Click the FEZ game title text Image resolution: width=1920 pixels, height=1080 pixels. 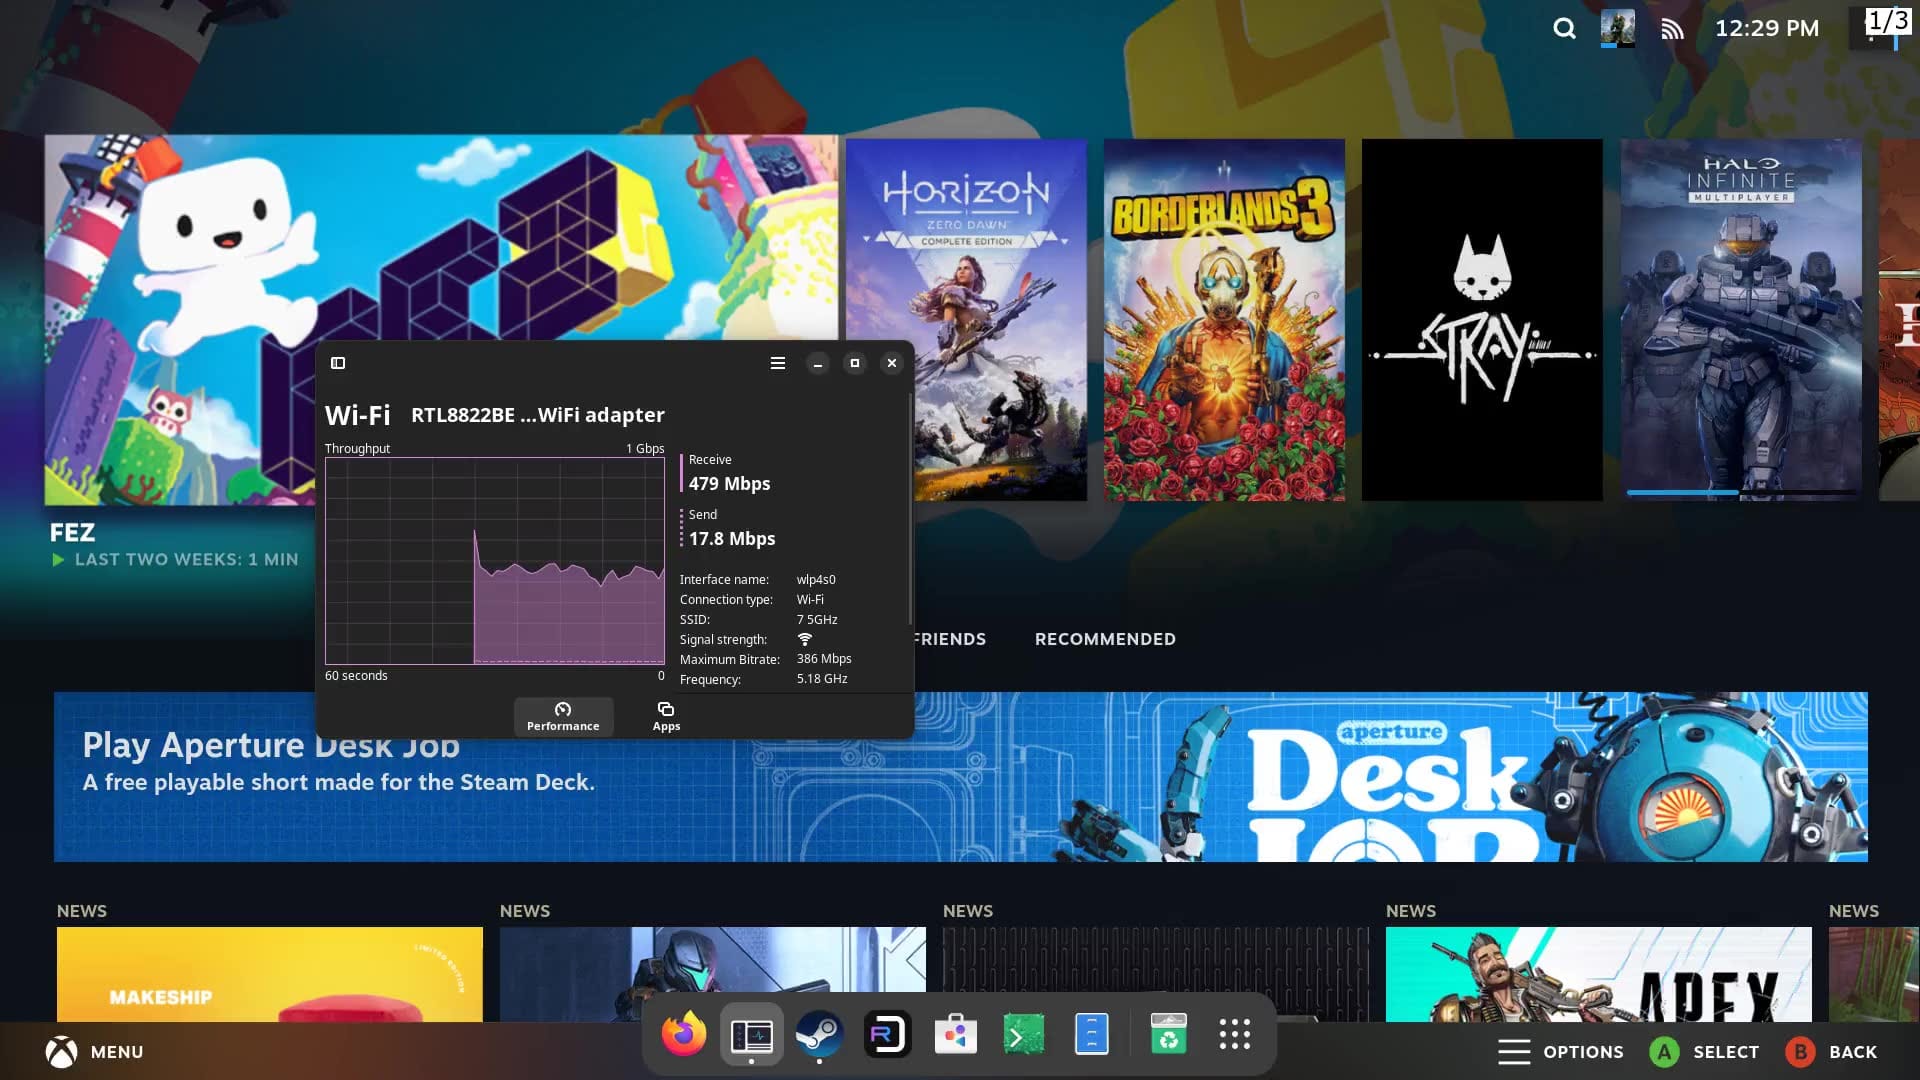coord(72,533)
